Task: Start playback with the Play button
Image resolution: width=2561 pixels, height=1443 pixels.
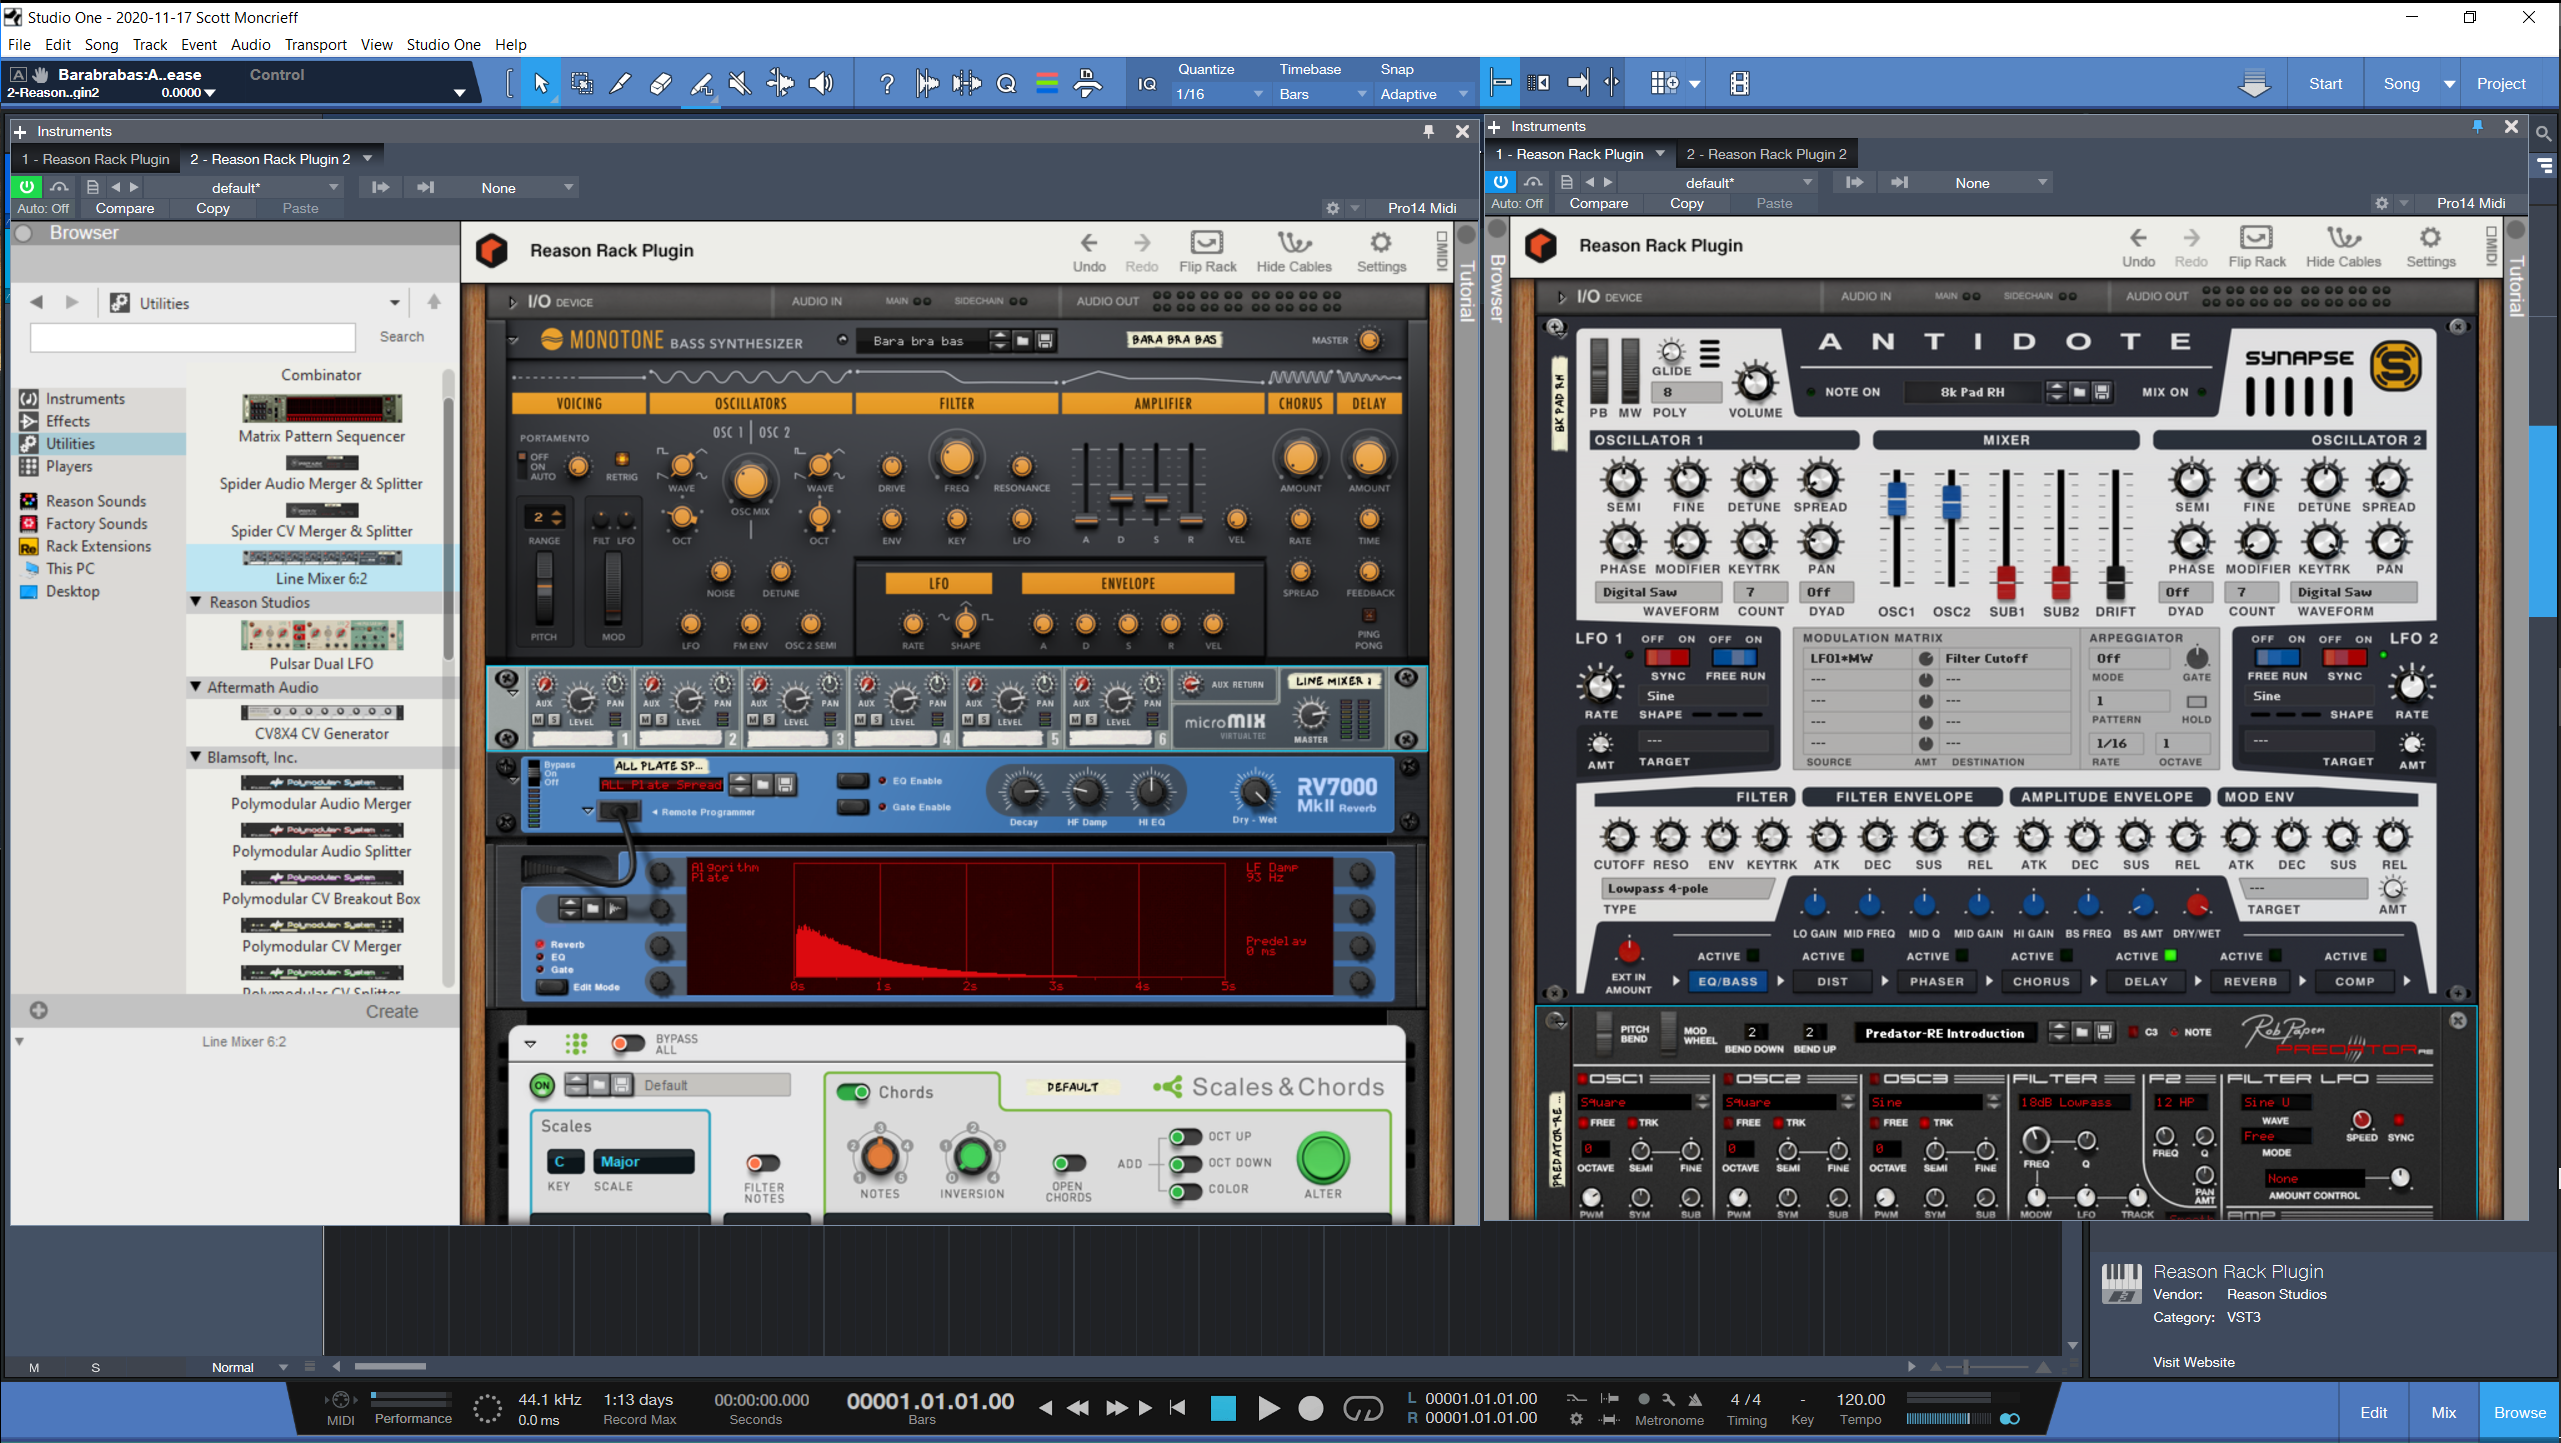Action: pos(1268,1409)
